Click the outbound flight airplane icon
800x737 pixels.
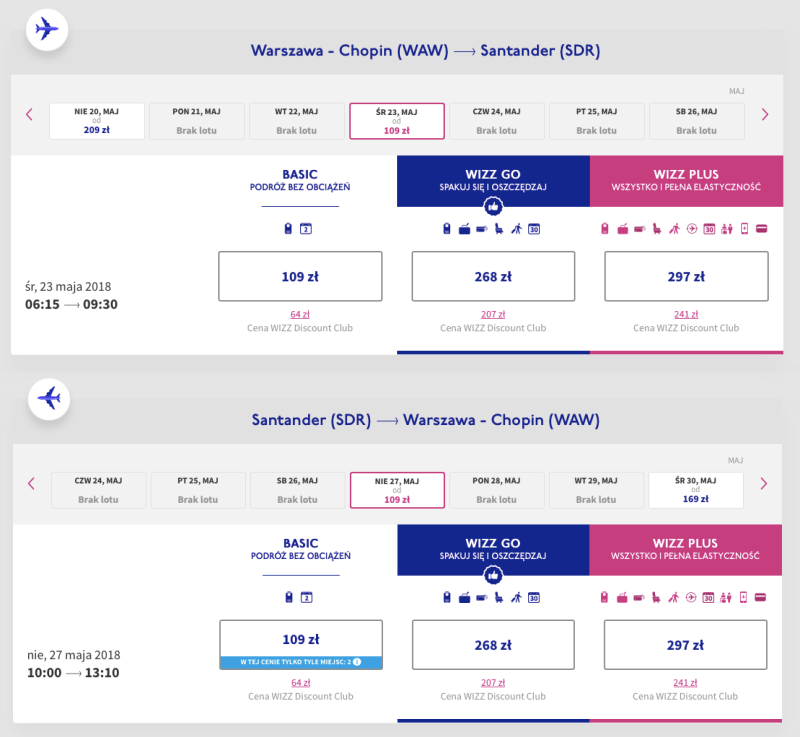[x=47, y=29]
